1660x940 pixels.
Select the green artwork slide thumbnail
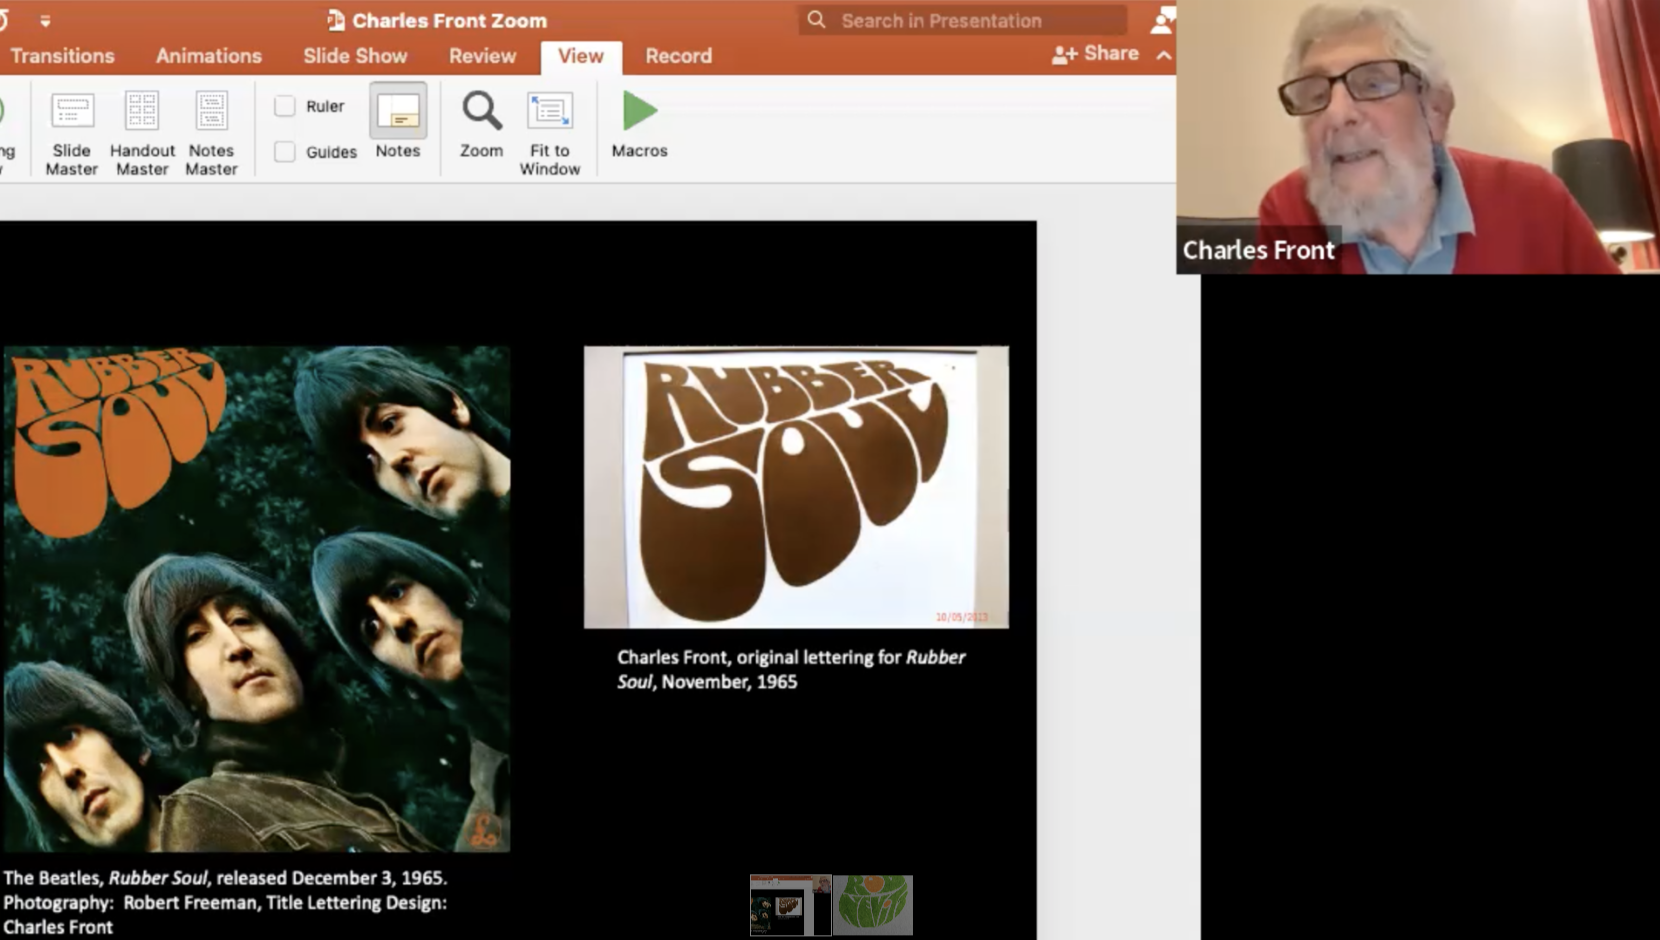873,905
